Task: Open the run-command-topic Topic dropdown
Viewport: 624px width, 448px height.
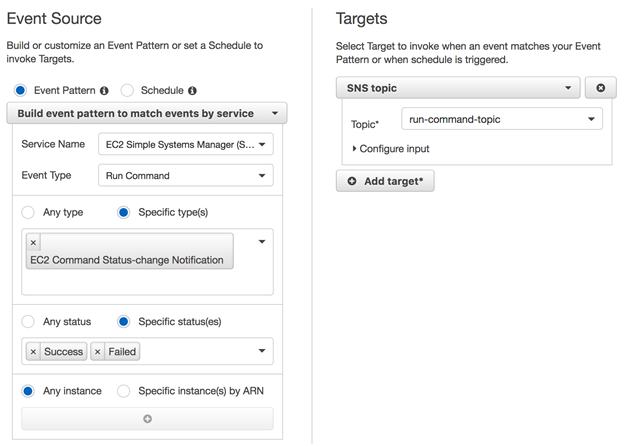Action: 502,119
